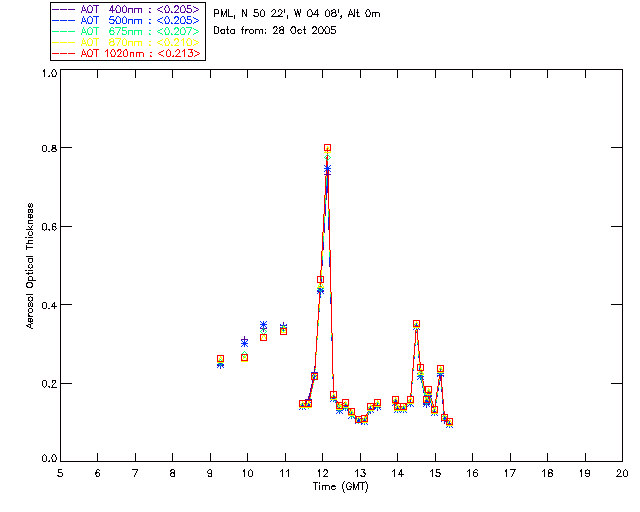
Task: Click the y-axis tick label 0.0
Action: [49, 459]
